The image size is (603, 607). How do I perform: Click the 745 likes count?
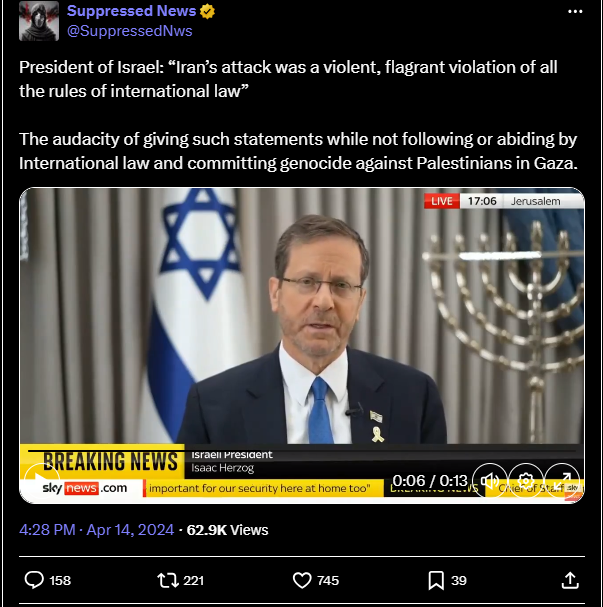328,580
